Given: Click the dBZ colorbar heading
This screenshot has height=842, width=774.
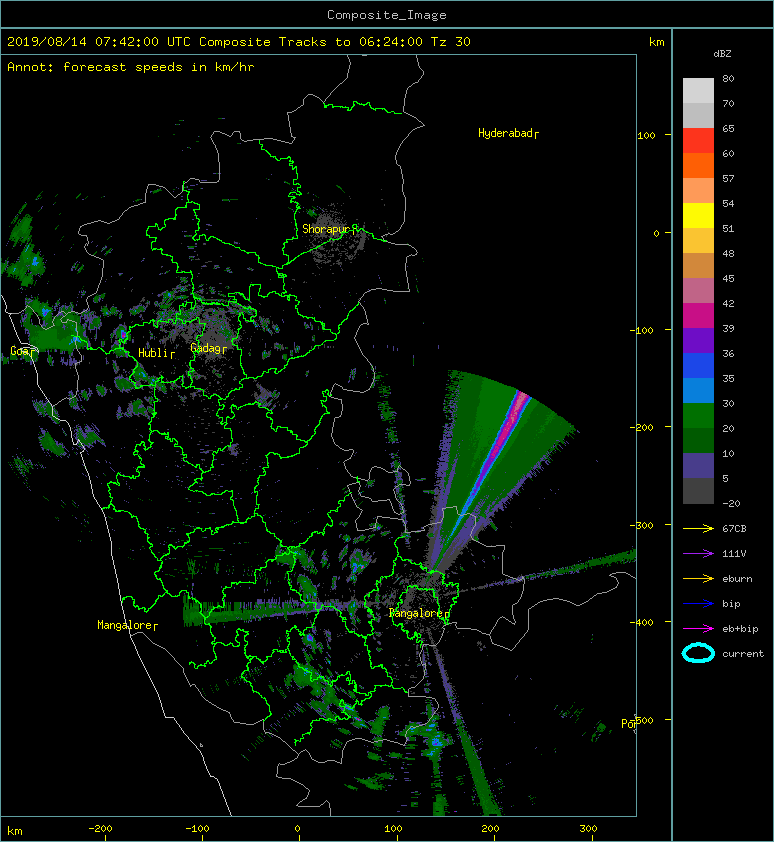Looking at the screenshot, I should (722, 54).
